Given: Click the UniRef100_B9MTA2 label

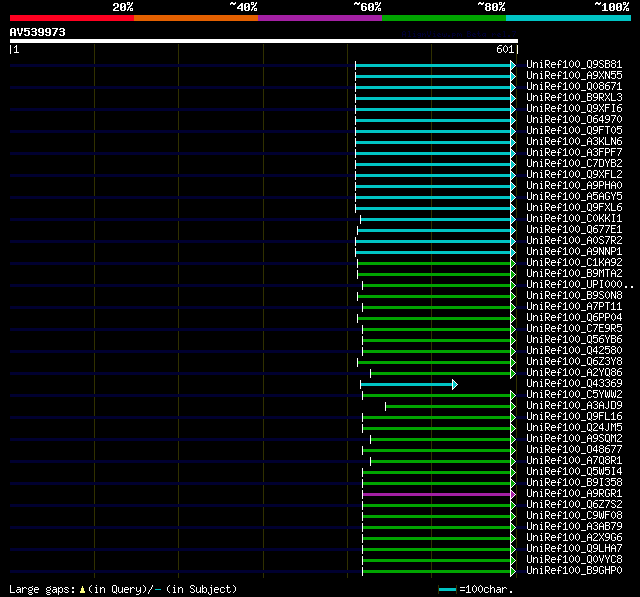Looking at the screenshot, I should click(x=574, y=274).
